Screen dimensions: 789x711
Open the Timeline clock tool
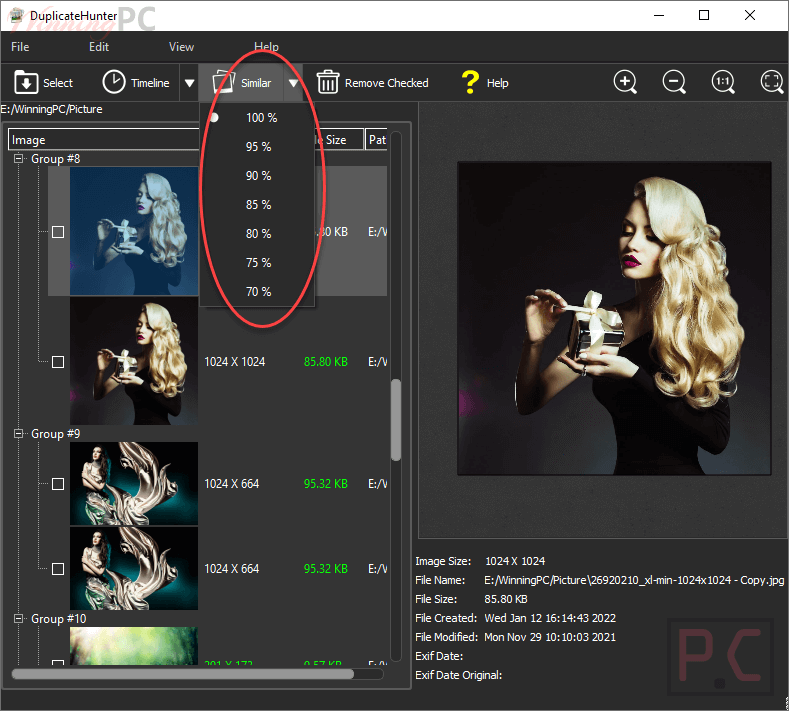click(x=114, y=82)
